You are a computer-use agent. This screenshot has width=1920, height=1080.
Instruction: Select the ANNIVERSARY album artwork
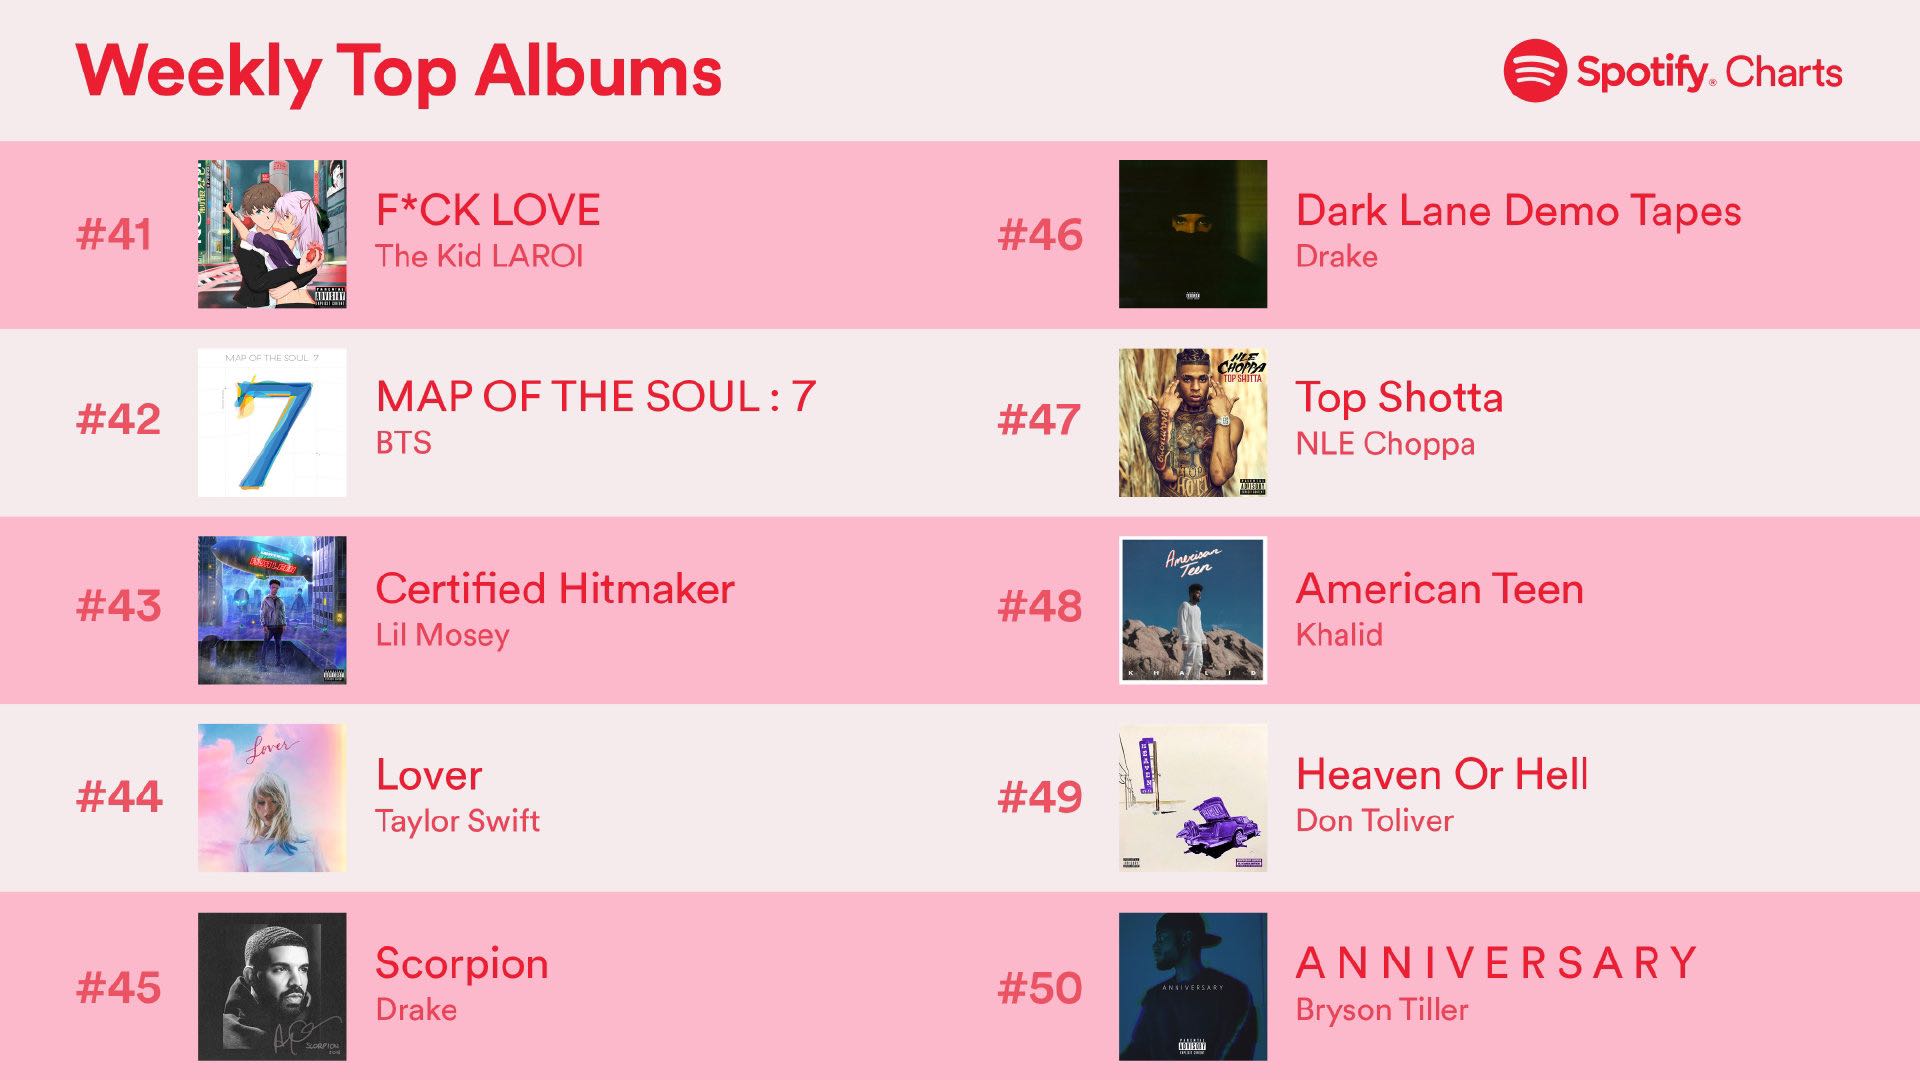[1193, 986]
